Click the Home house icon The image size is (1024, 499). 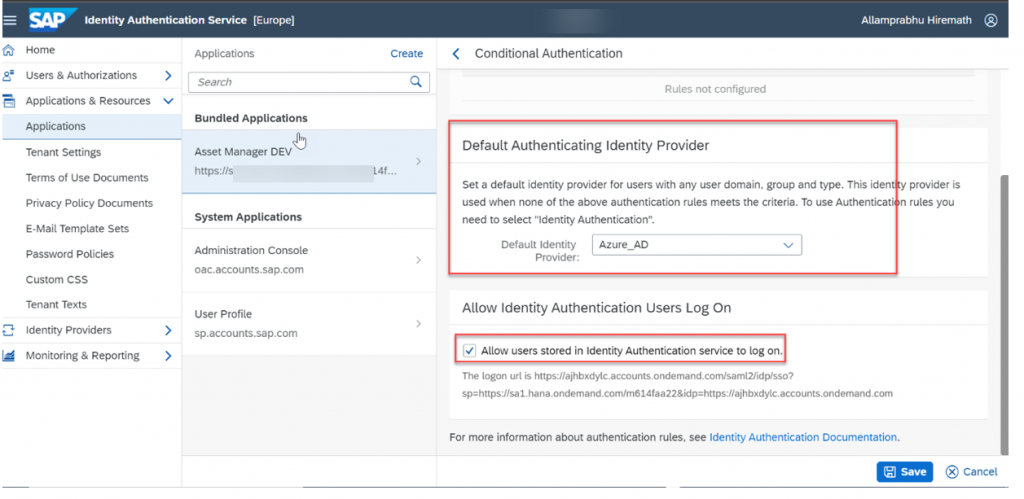pos(9,50)
